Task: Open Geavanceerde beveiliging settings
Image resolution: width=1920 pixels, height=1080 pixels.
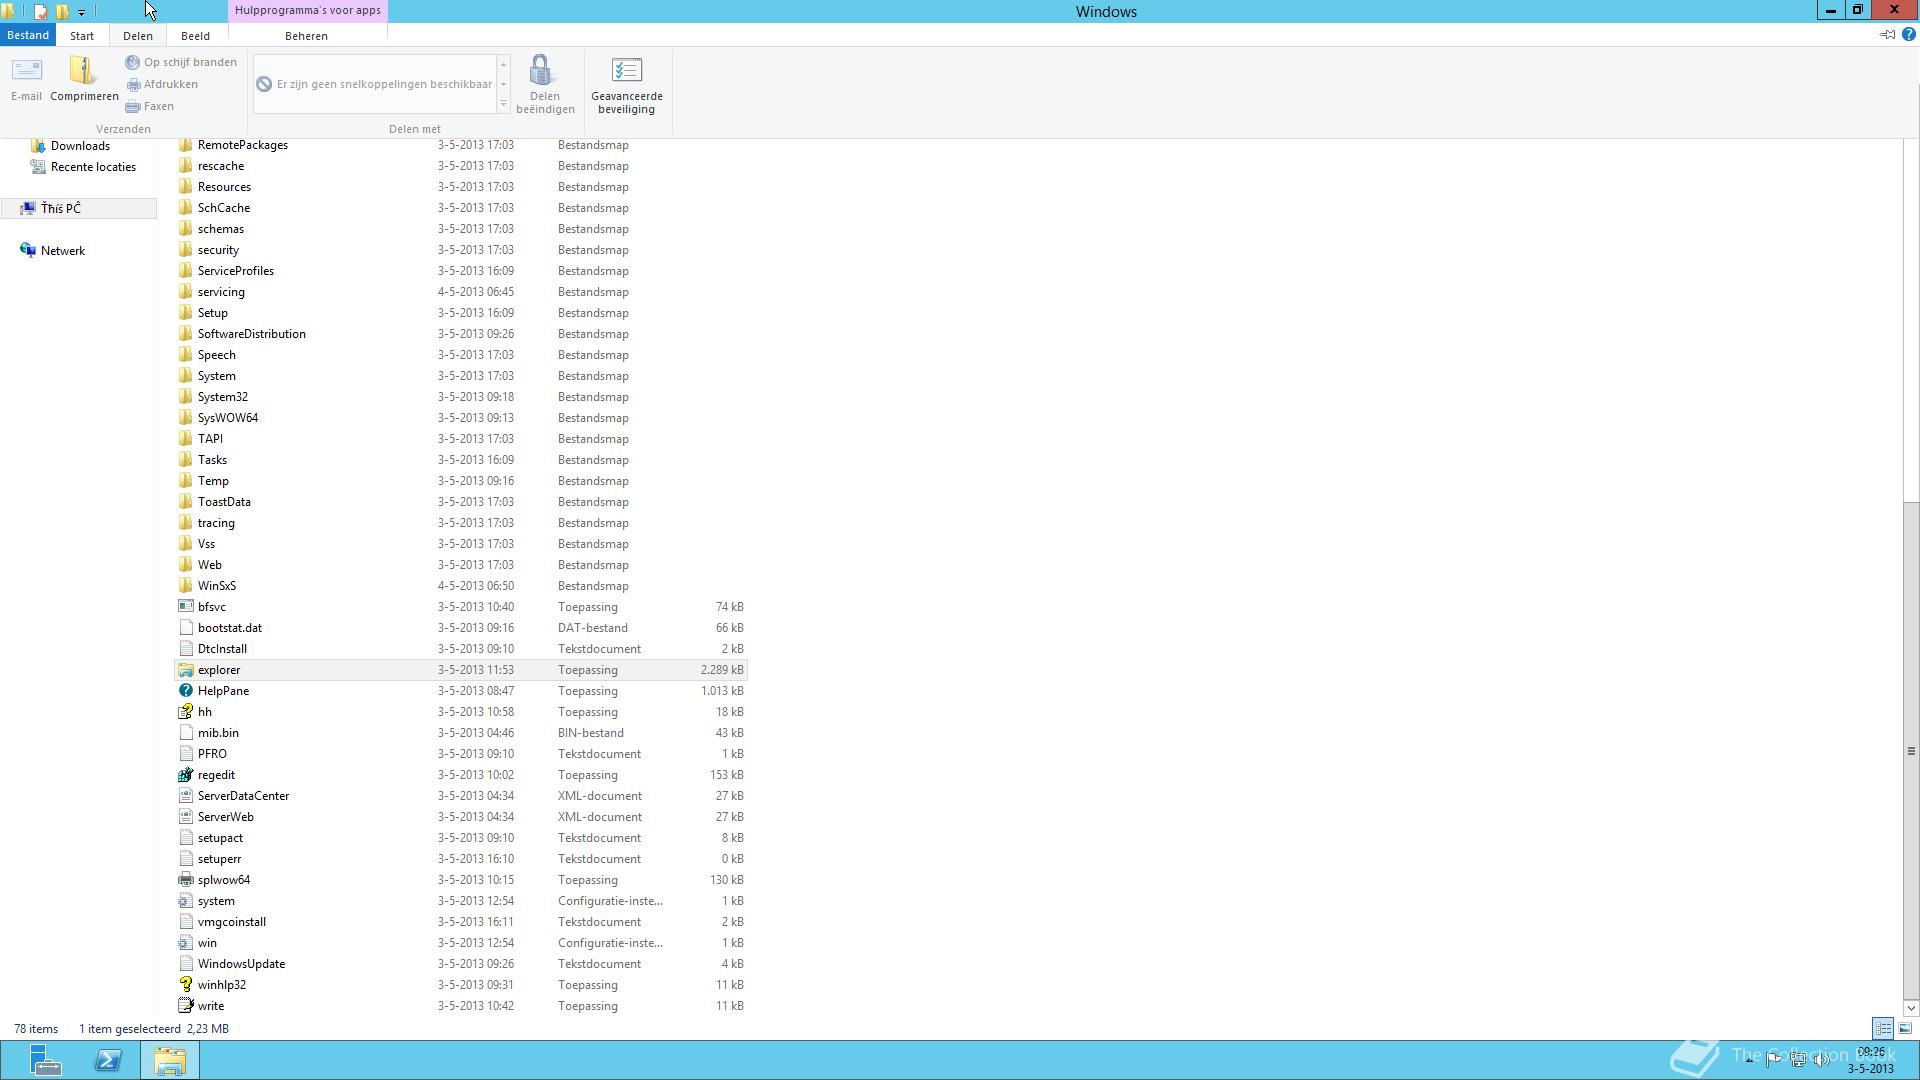Action: [627, 85]
